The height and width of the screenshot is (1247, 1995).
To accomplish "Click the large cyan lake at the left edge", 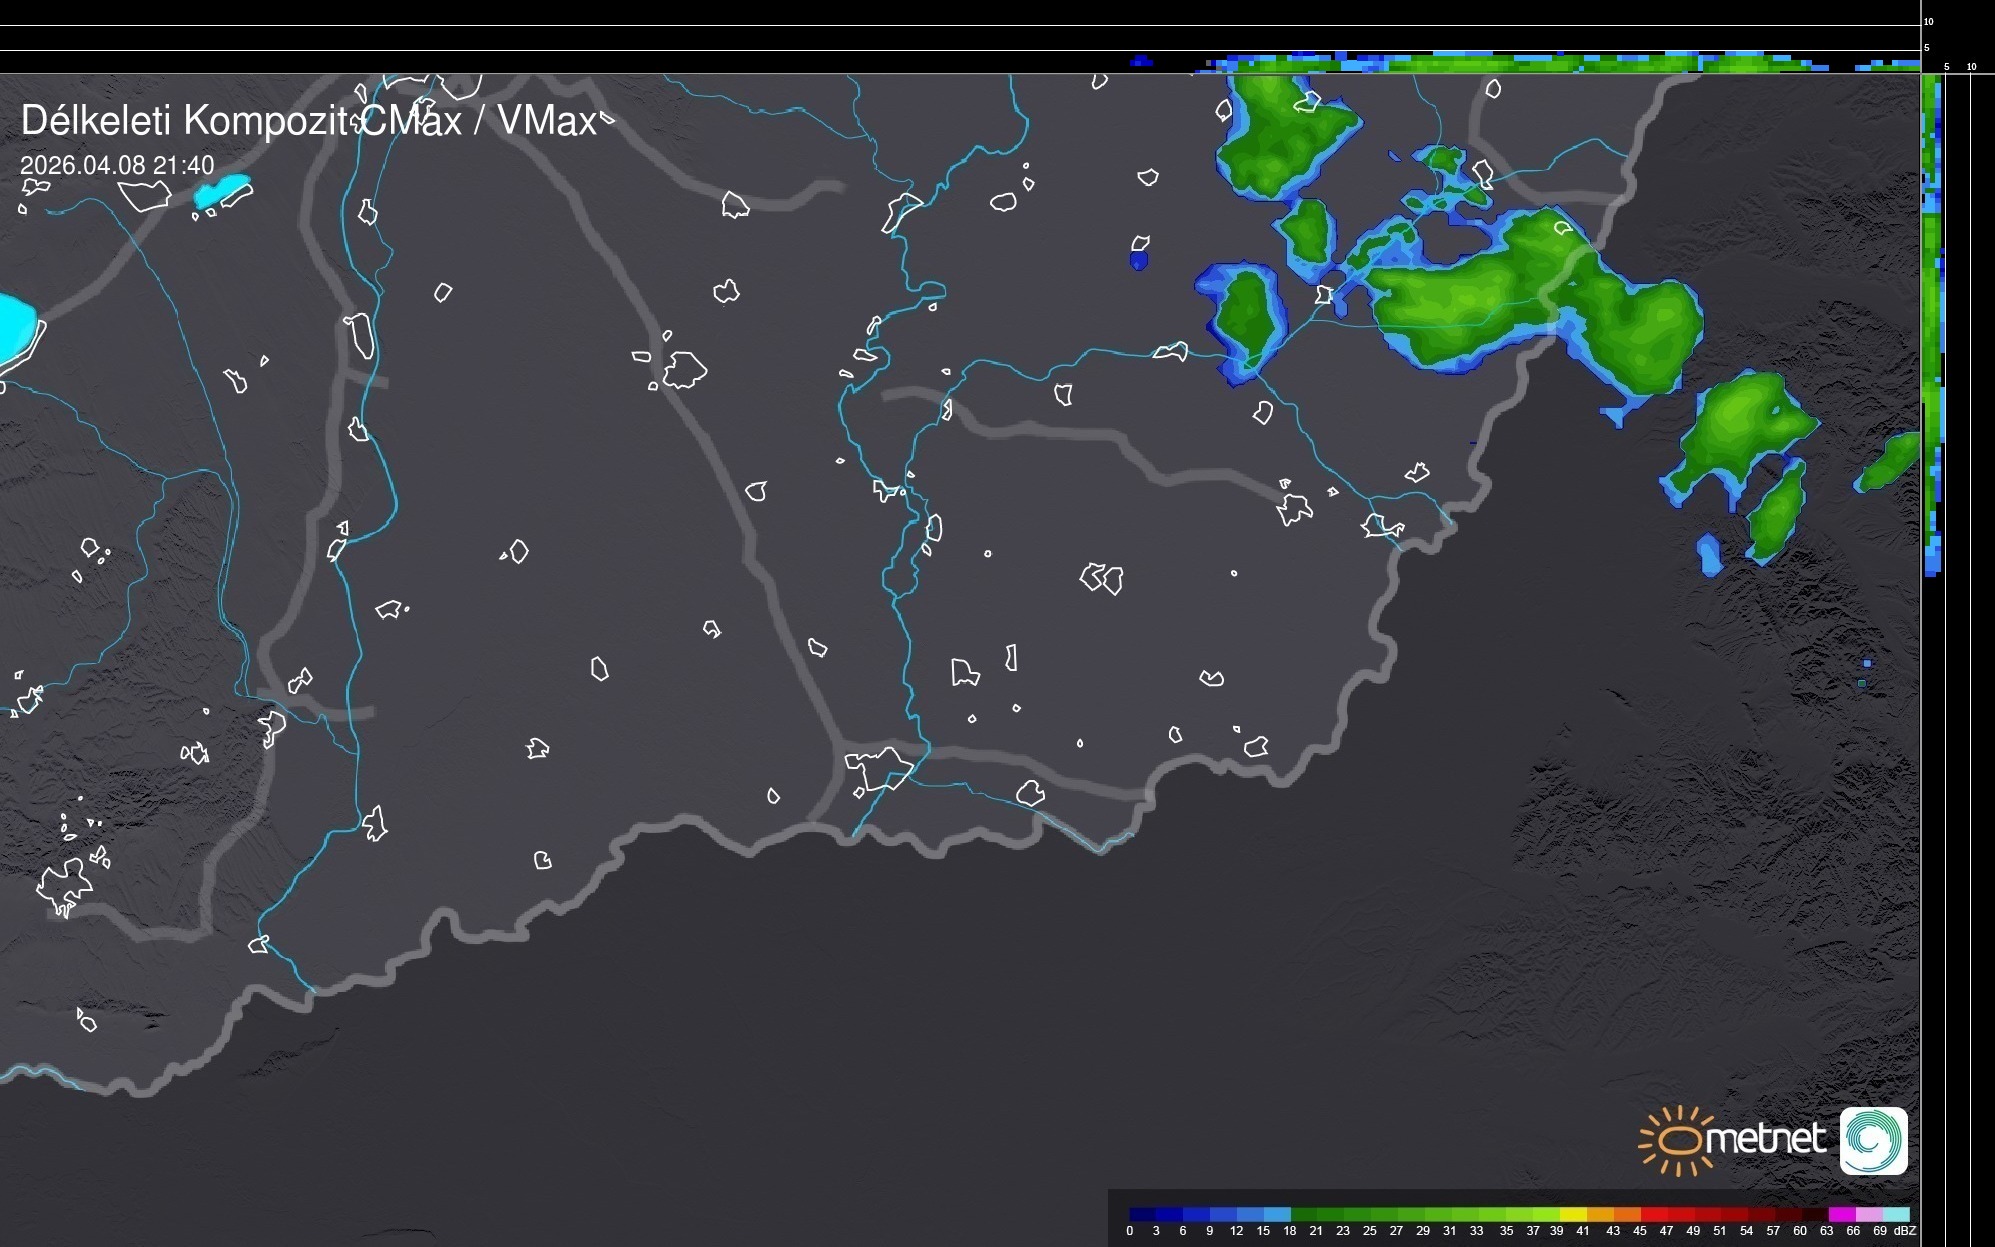I will (x=15, y=328).
